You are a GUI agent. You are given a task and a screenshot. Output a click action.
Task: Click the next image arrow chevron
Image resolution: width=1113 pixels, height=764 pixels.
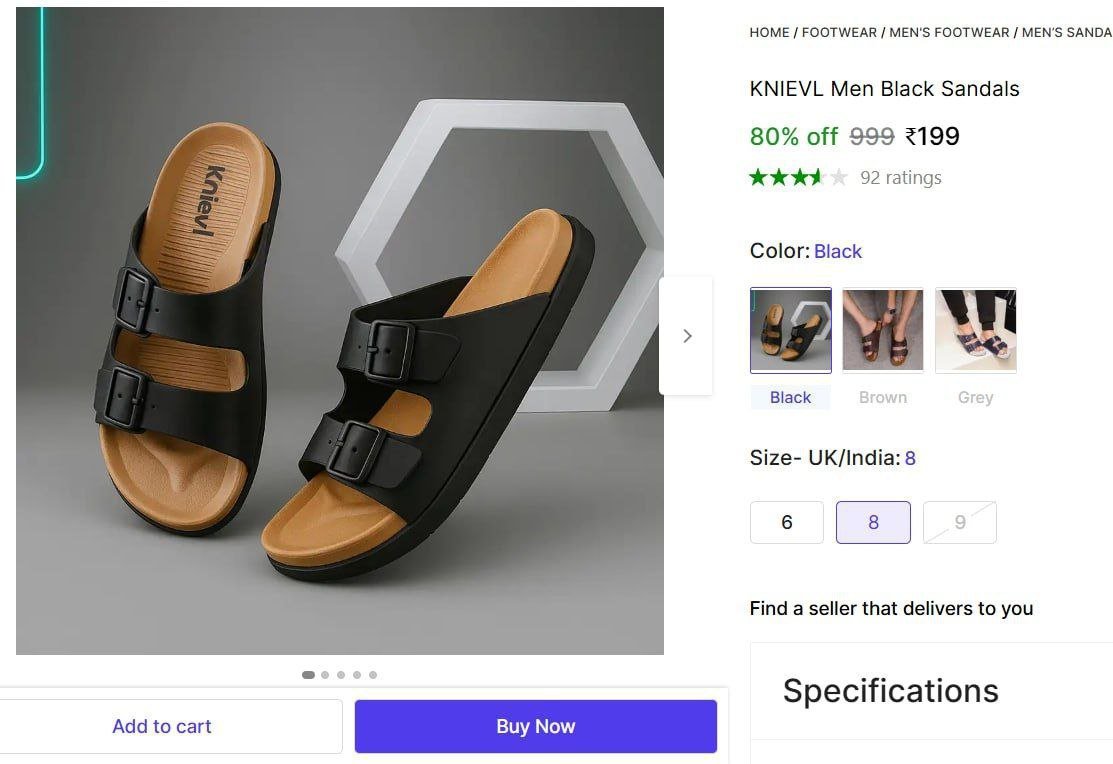[687, 336]
